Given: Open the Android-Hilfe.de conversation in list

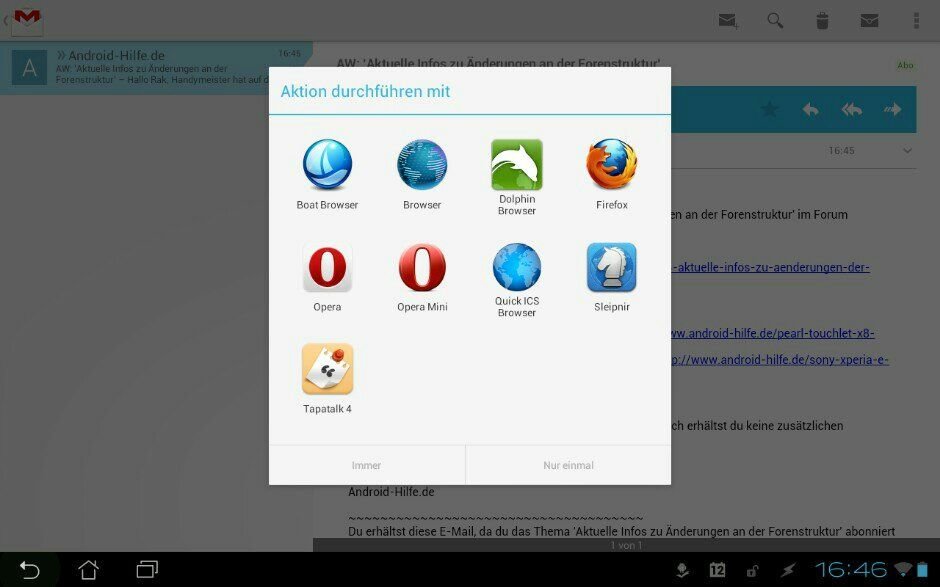Looking at the screenshot, I should click(156, 68).
